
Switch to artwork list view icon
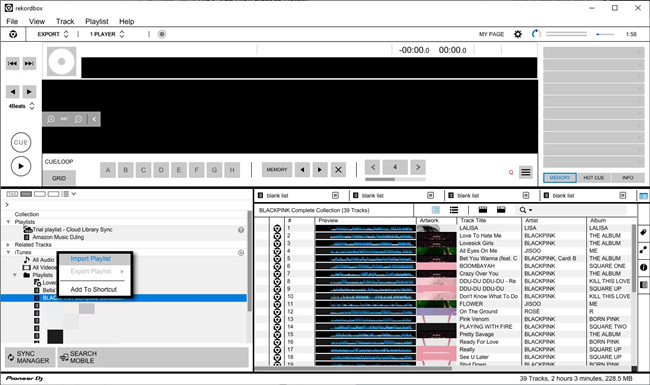(x=436, y=210)
